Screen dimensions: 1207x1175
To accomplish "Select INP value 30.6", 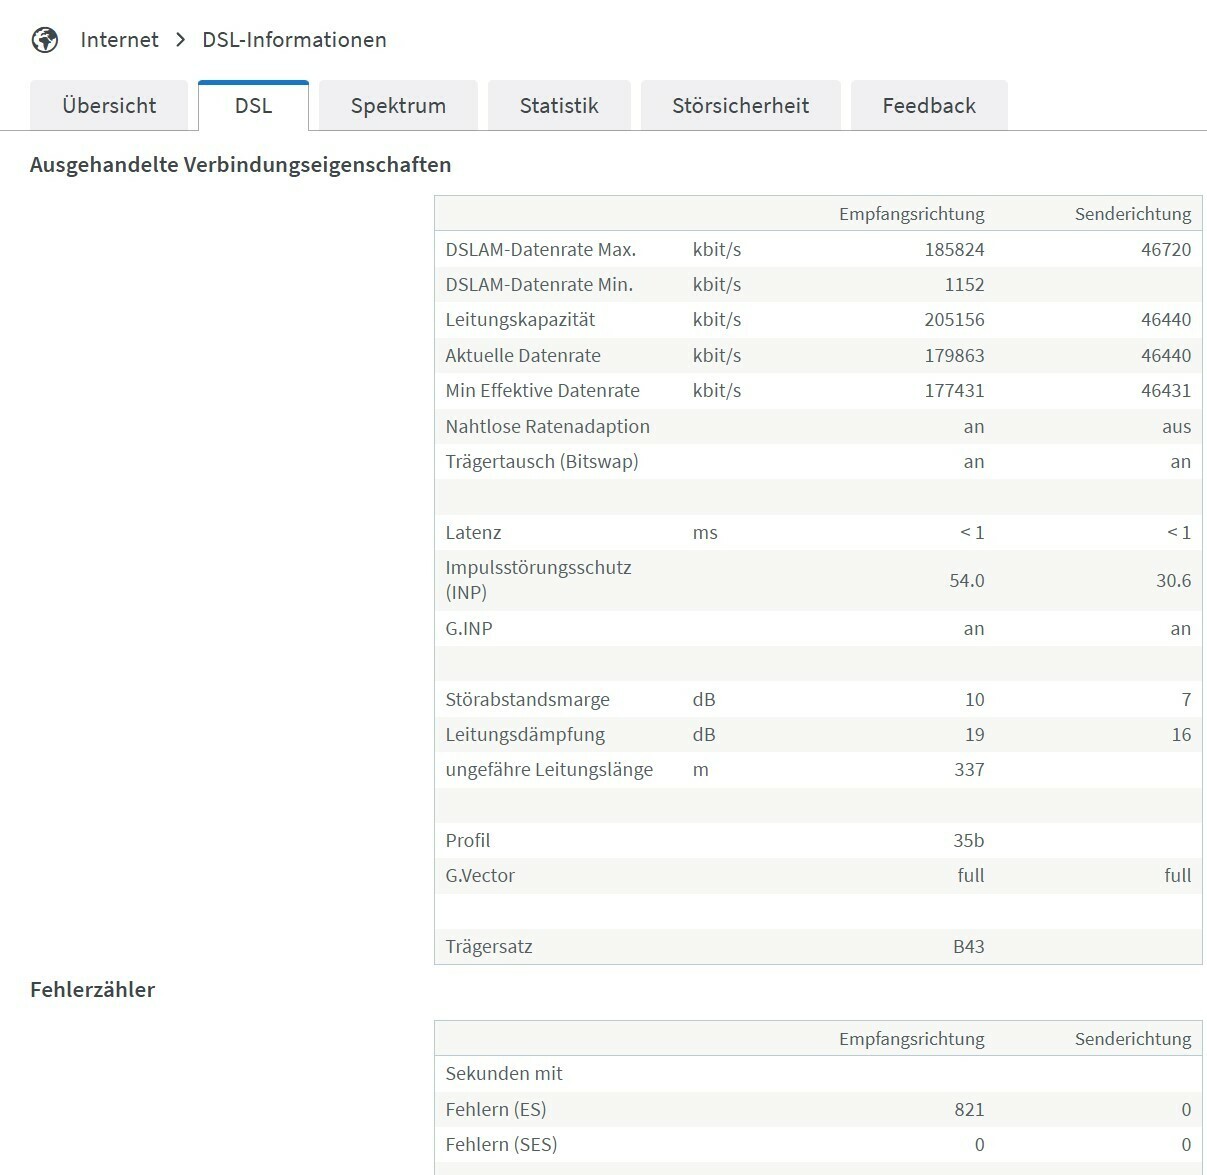I will [1173, 581].
